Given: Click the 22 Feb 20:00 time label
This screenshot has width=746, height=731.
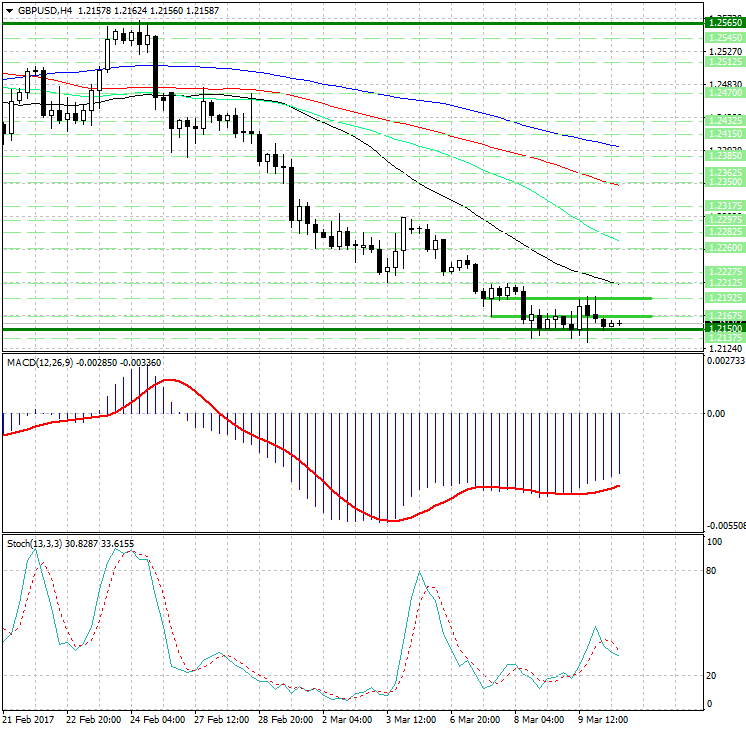Looking at the screenshot, I should point(94,719).
